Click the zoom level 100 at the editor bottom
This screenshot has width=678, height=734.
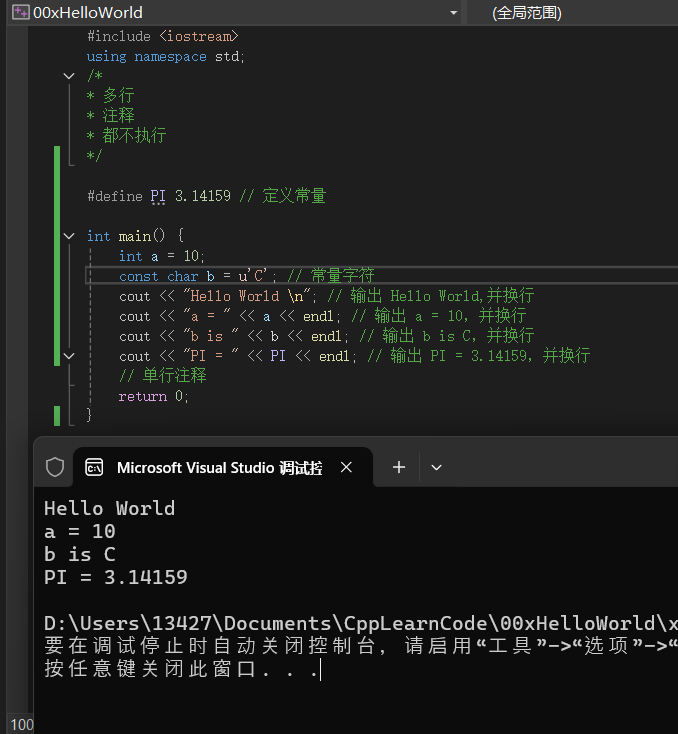tap(22, 725)
